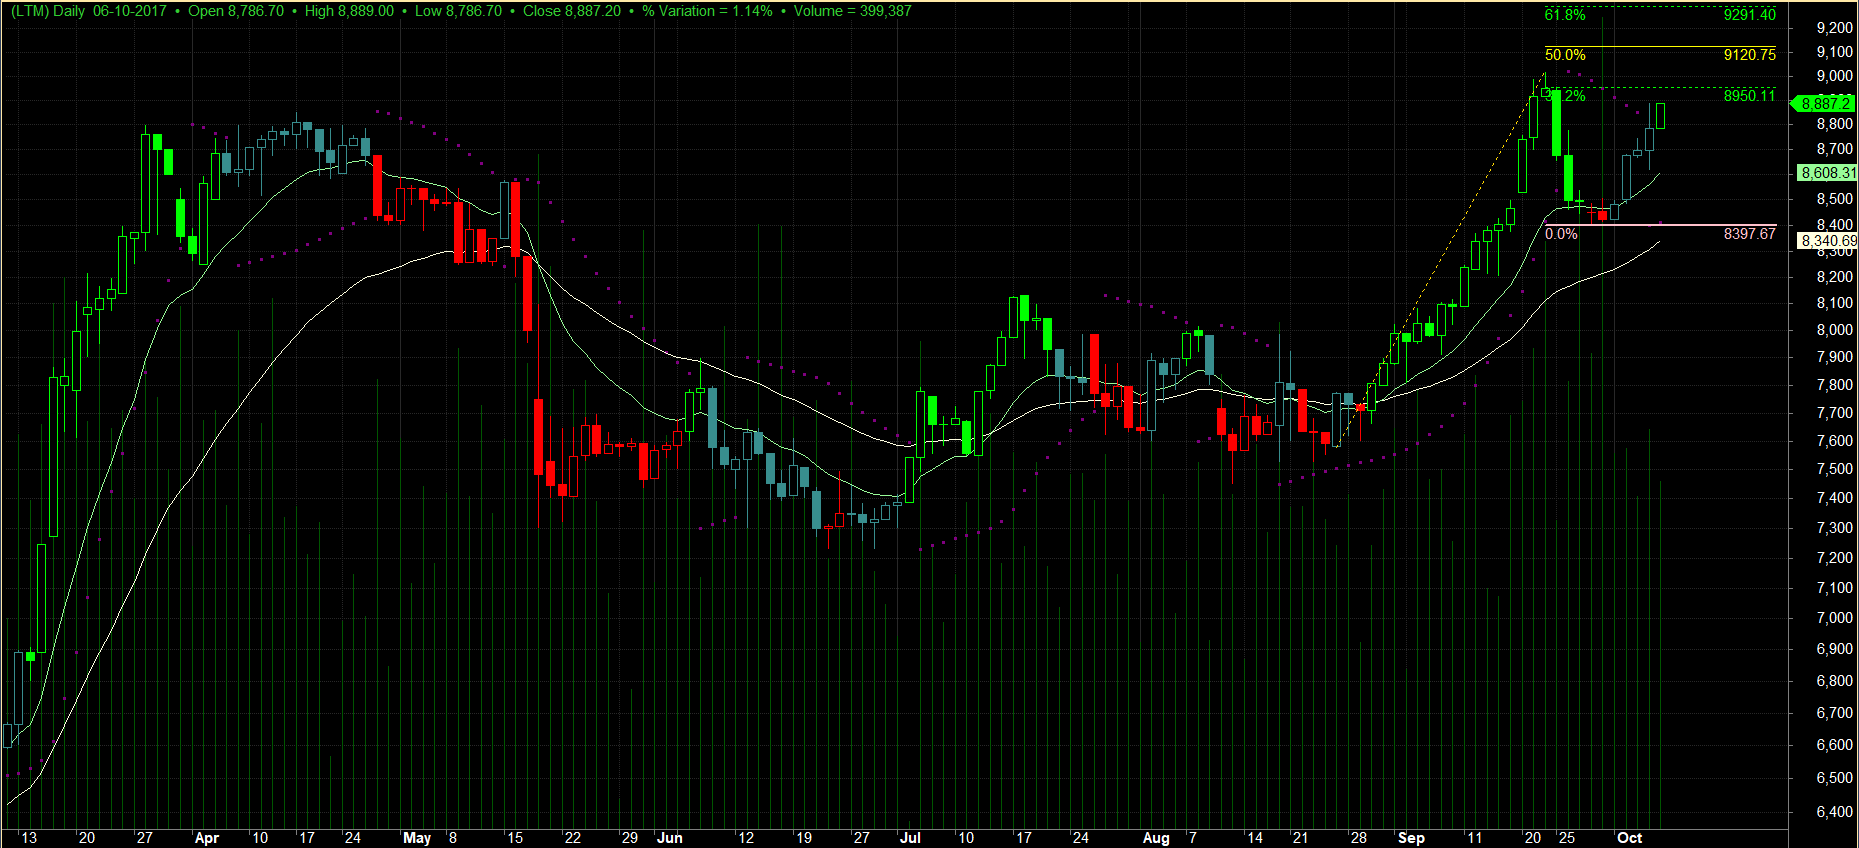Click the date label 19 on time axis
1859x848 pixels.
point(804,838)
